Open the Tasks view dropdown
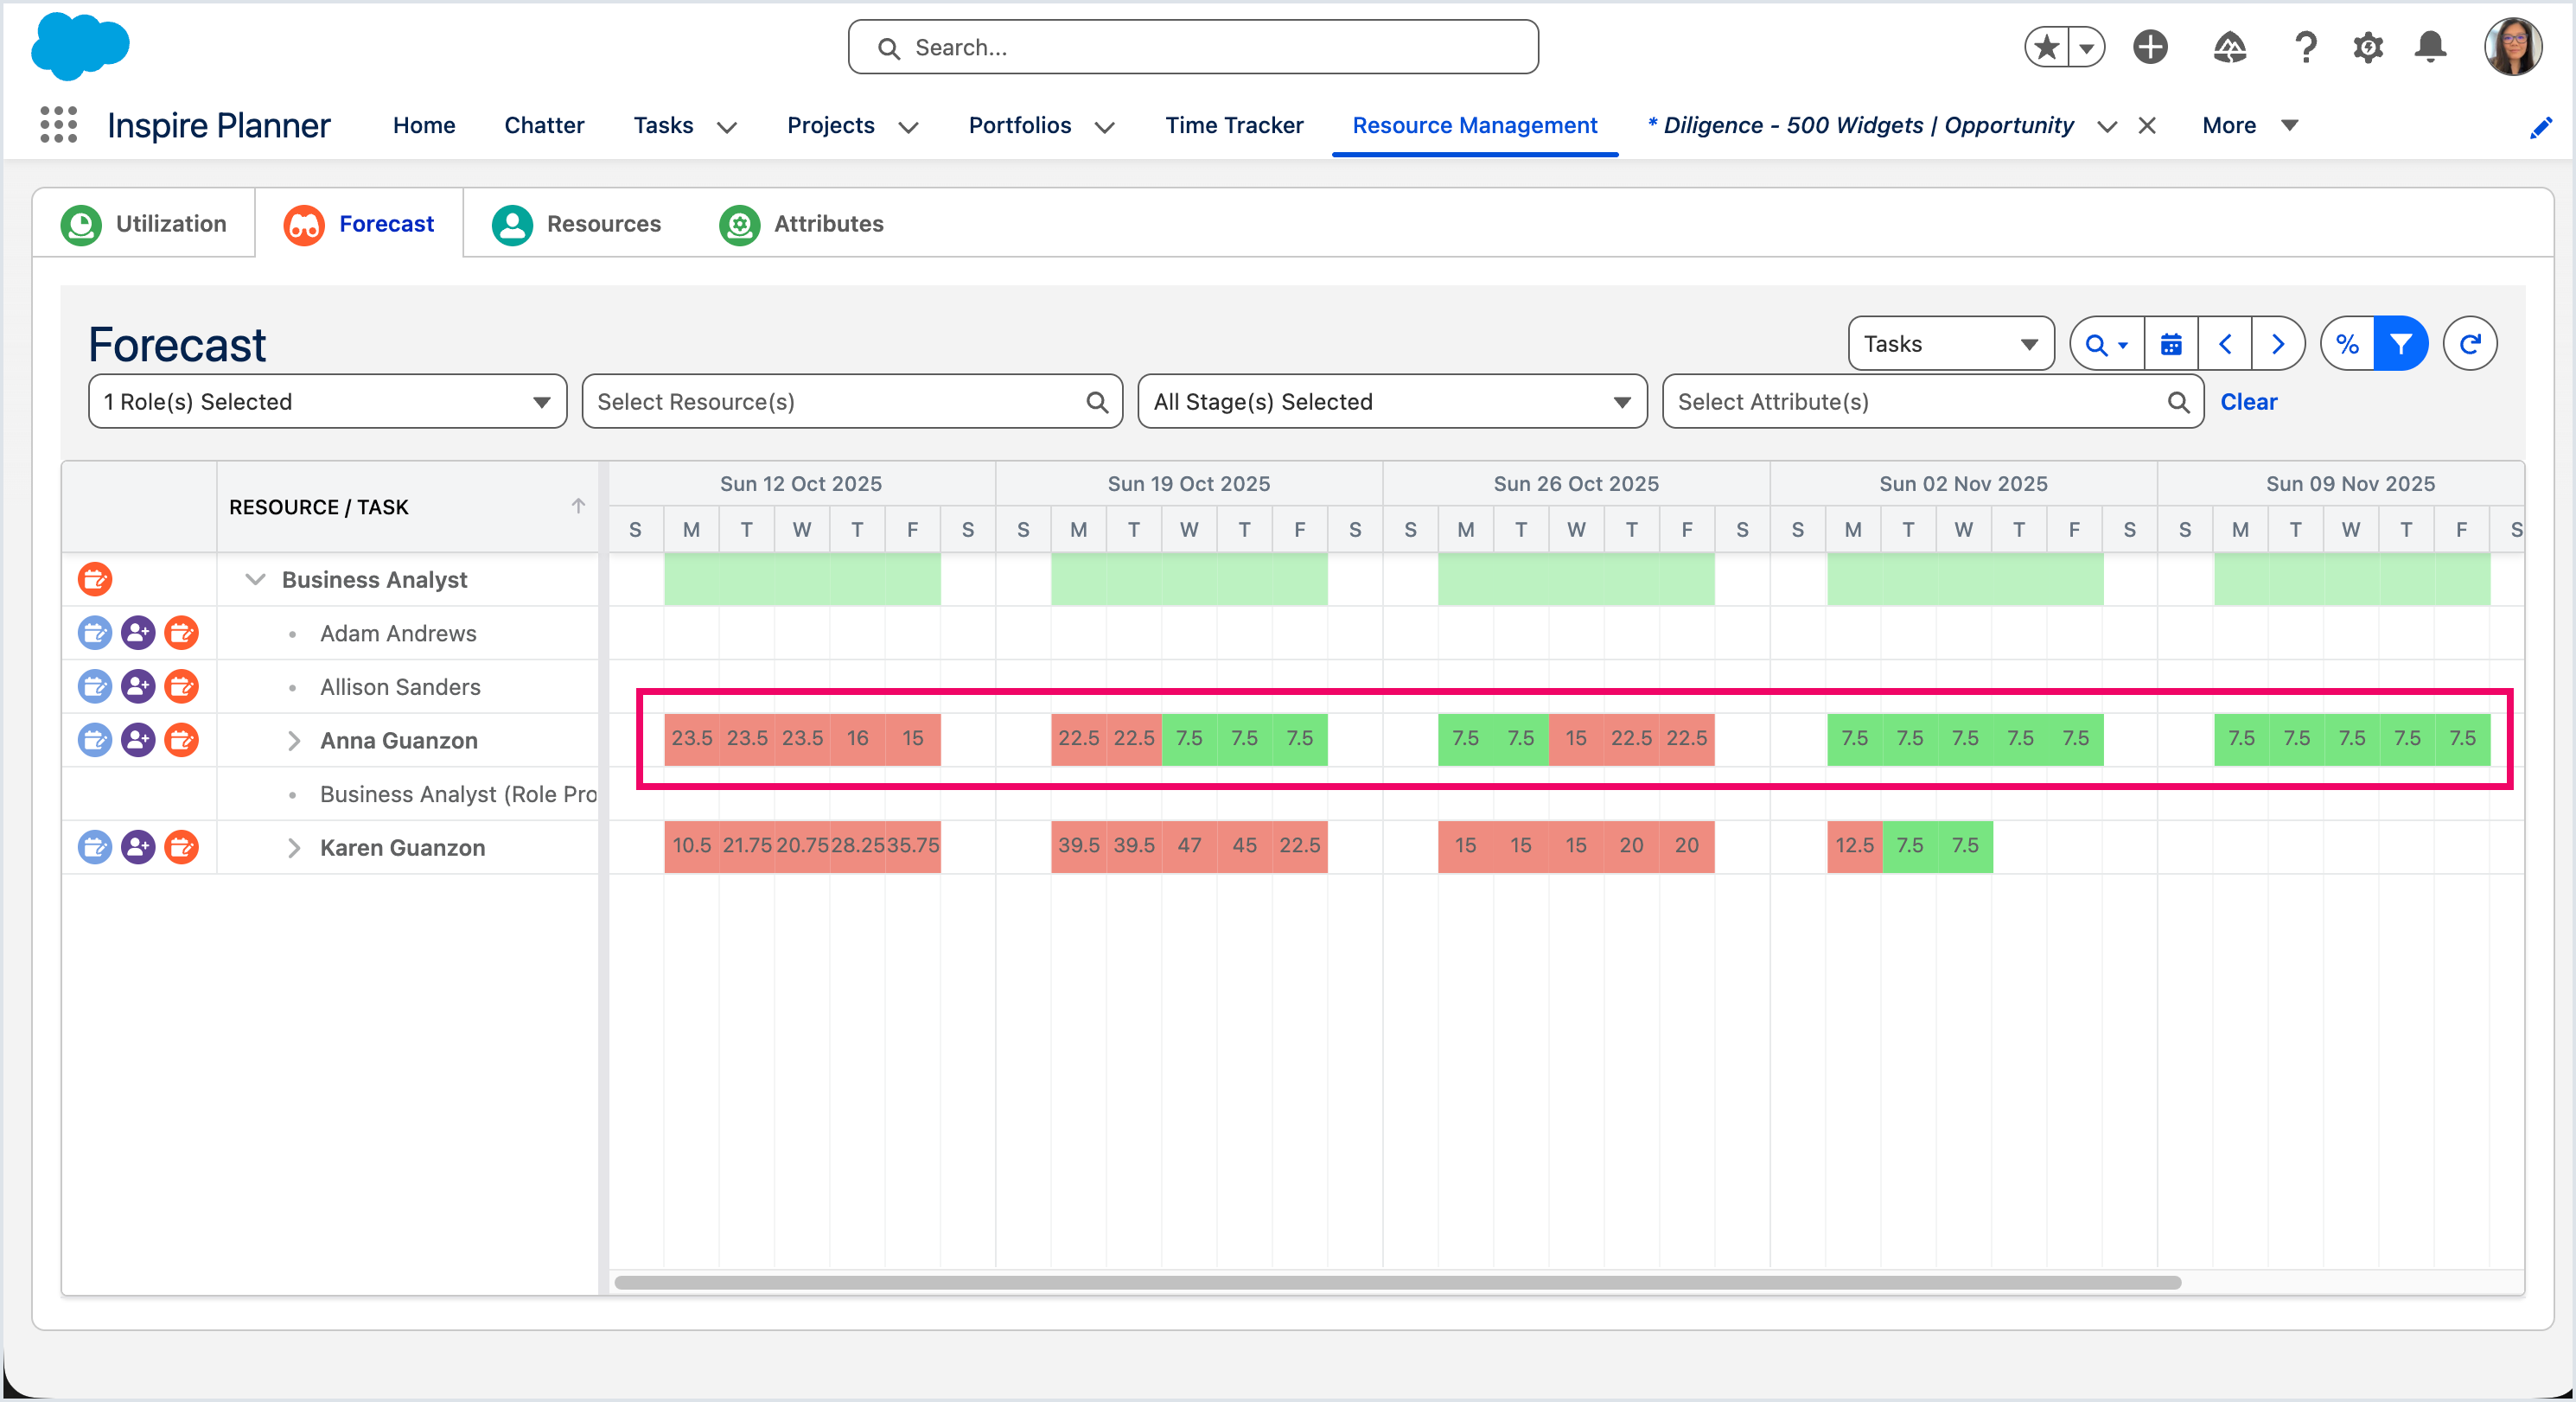The height and width of the screenshot is (1402, 2576). point(1951,344)
